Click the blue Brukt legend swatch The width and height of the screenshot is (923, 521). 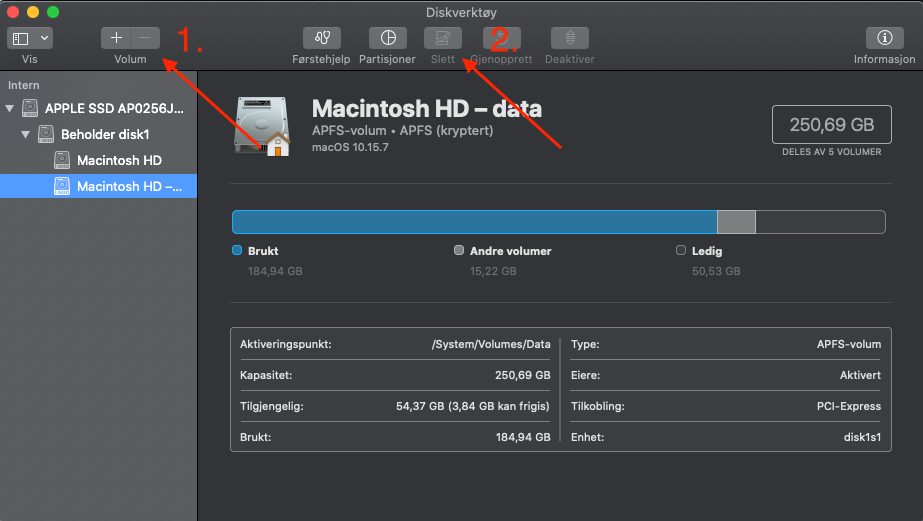[237, 250]
